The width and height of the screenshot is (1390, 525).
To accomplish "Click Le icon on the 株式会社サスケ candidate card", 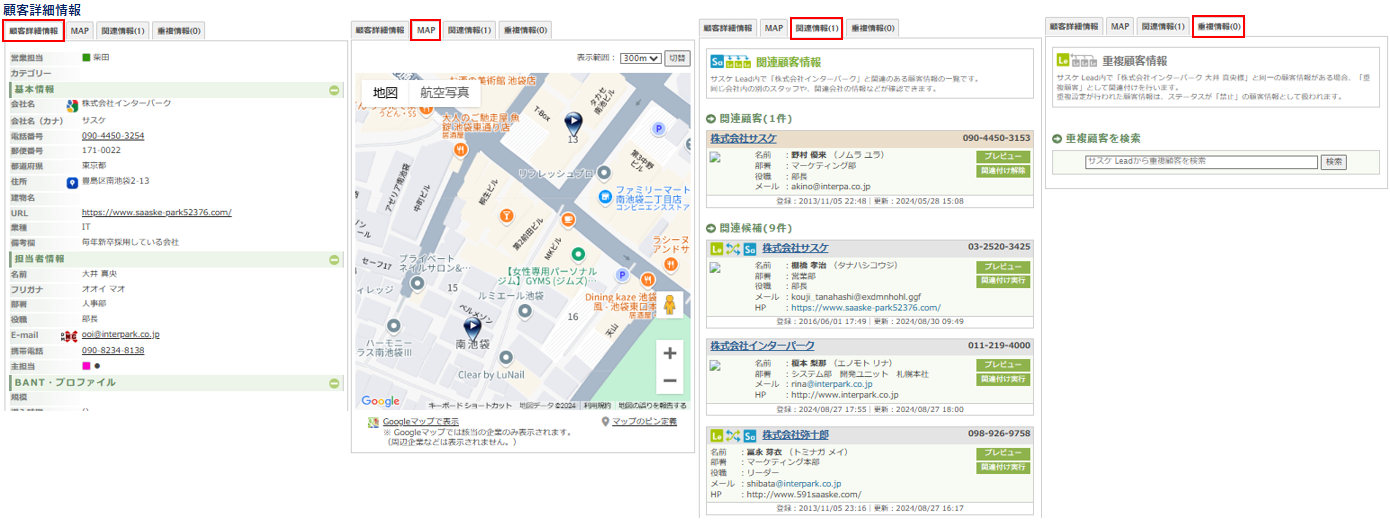I will click(717, 247).
